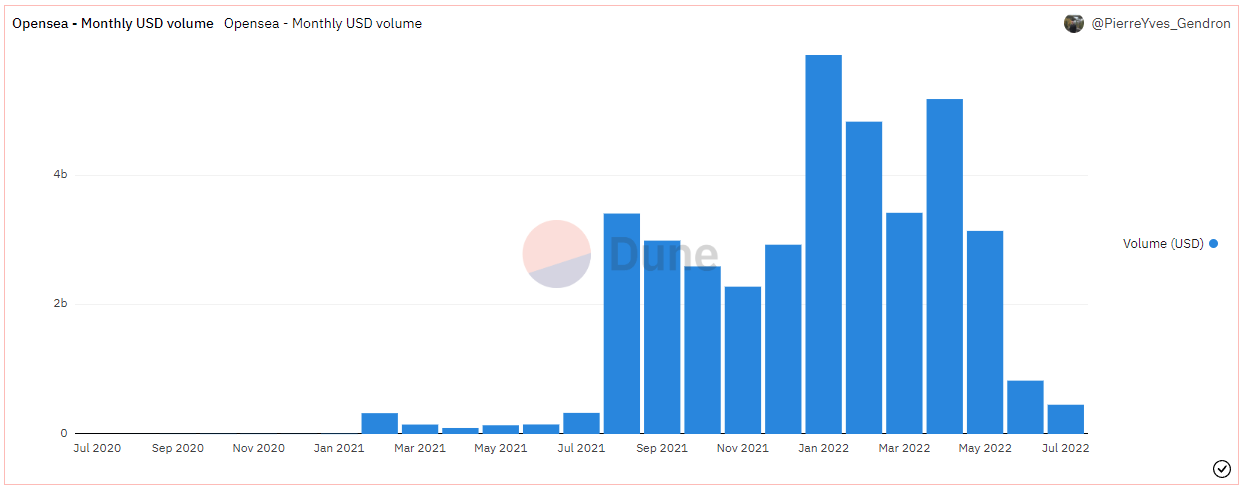Image resolution: width=1244 pixels, height=490 pixels.
Task: Select the May 2022 bar
Action: coord(985,332)
